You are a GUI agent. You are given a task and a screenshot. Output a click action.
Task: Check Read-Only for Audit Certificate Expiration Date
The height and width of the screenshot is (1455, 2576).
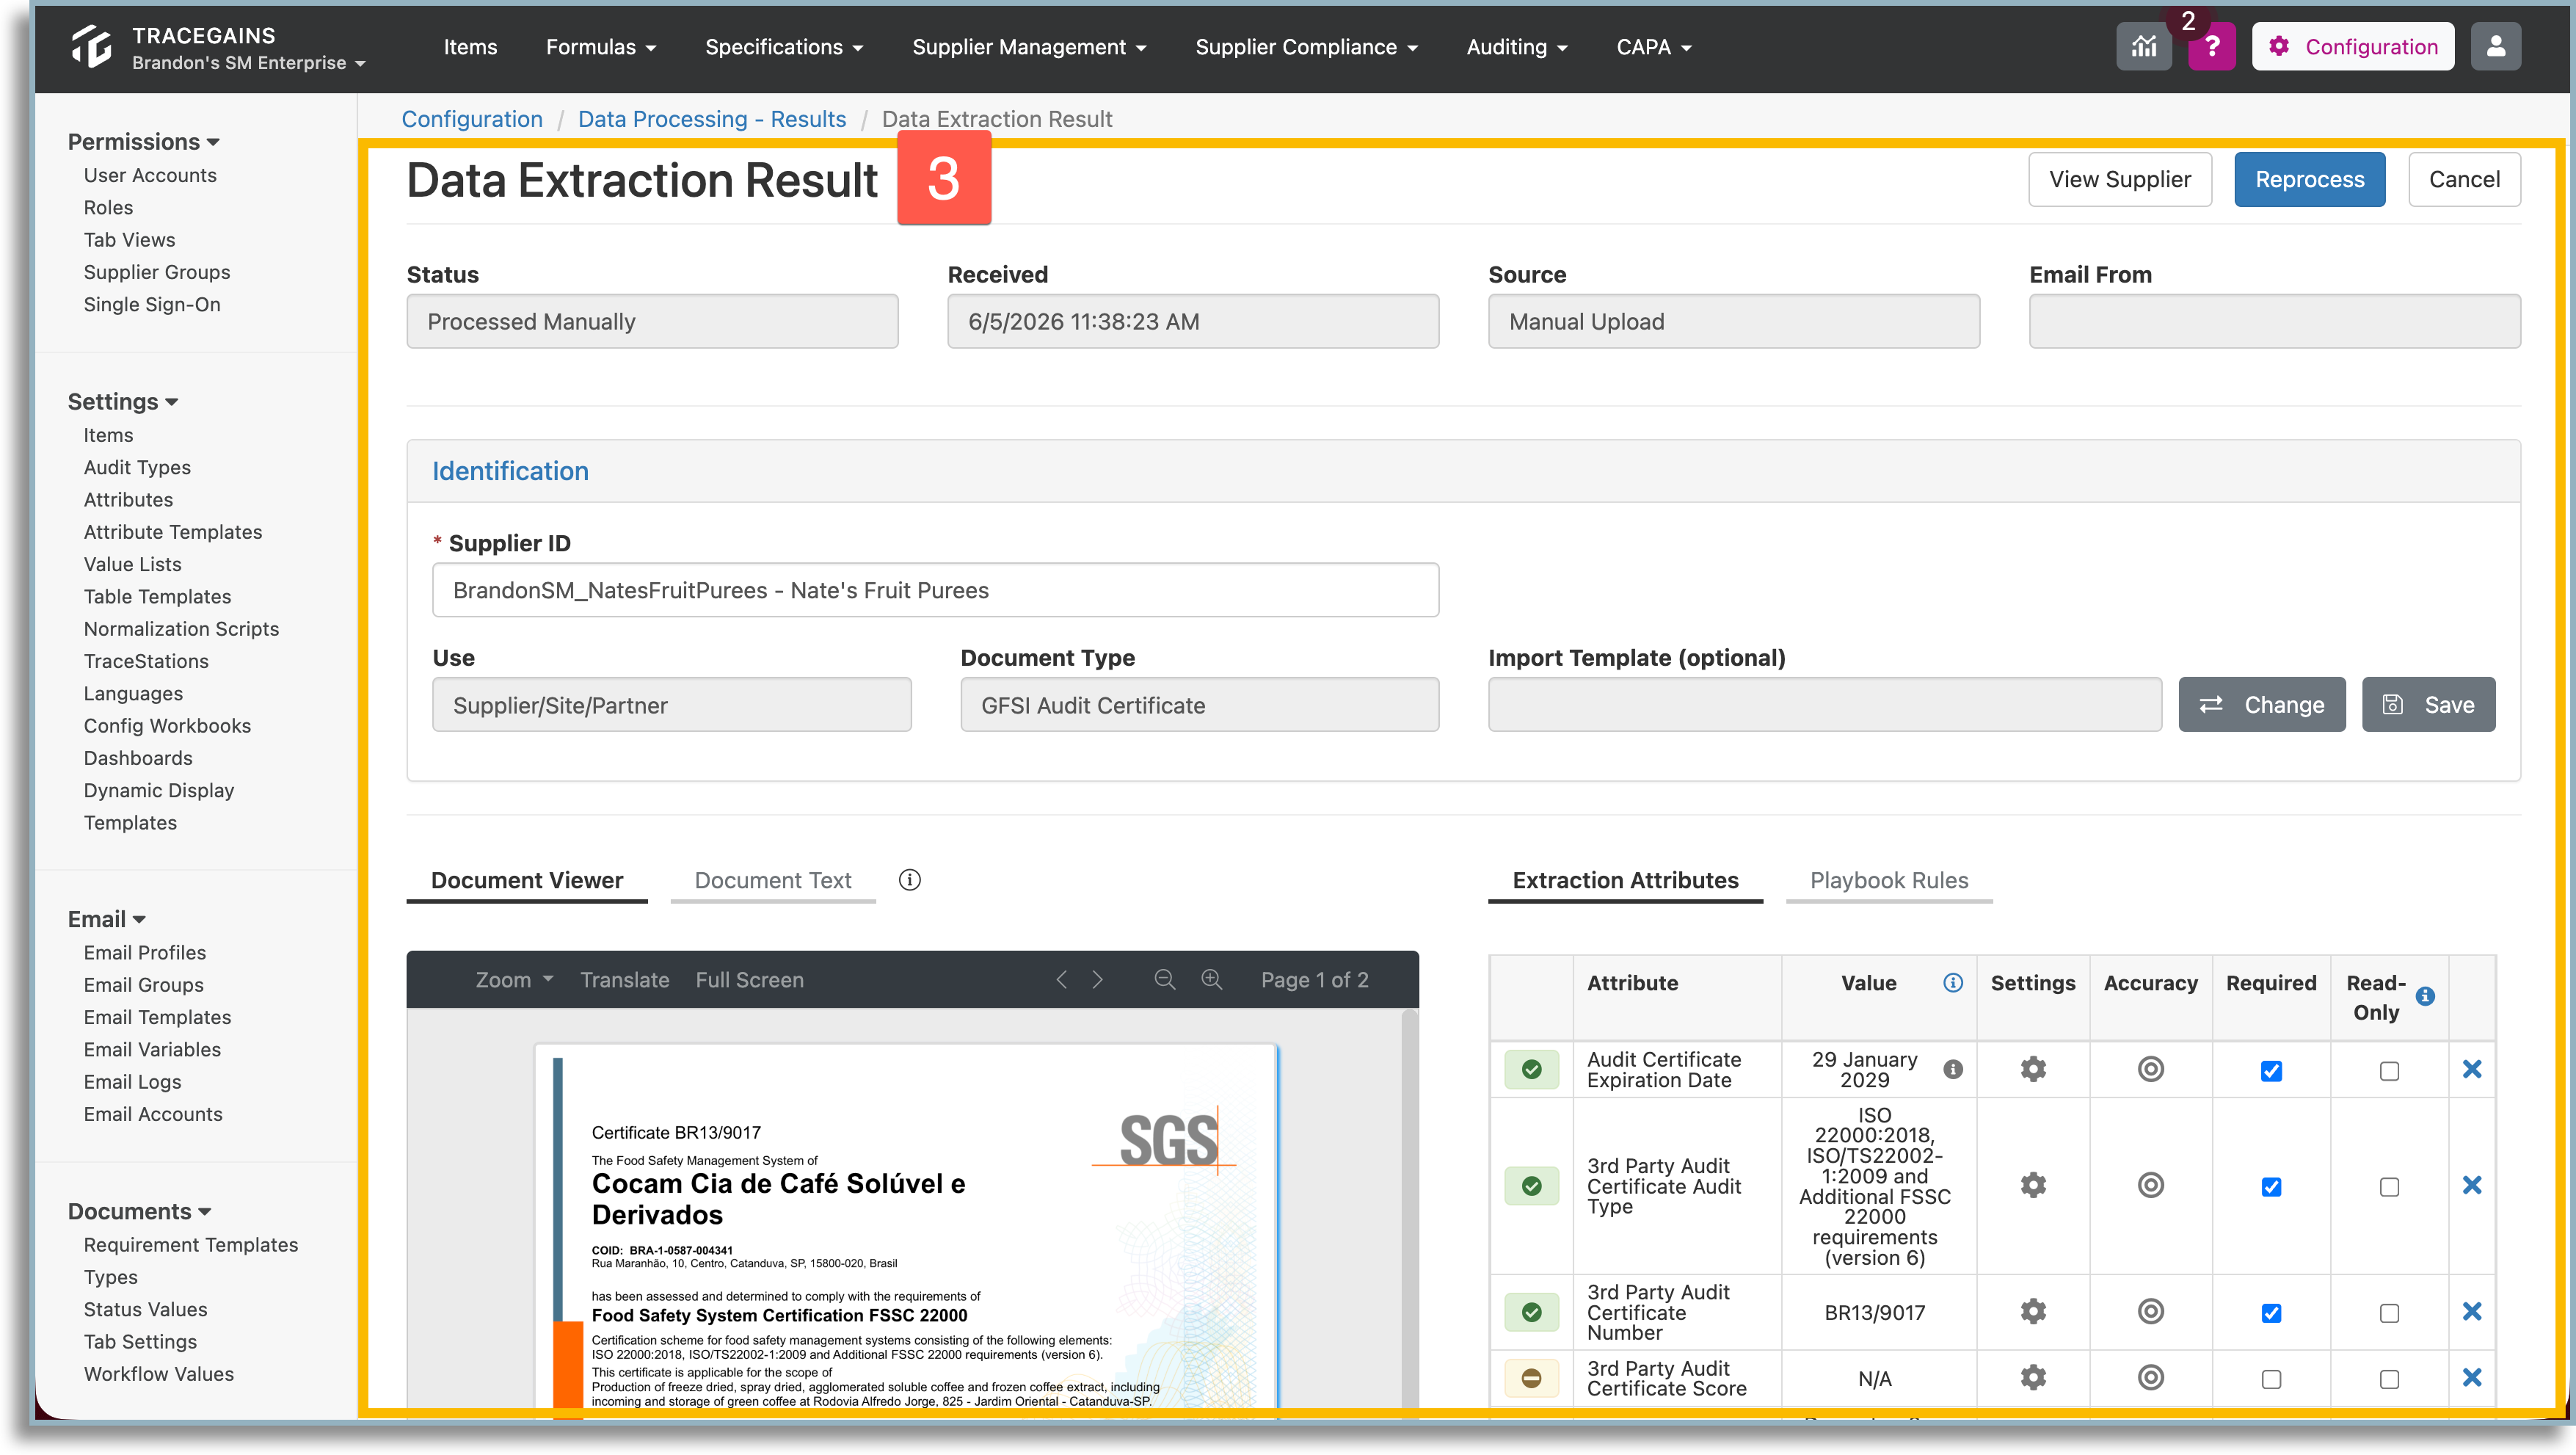tap(2389, 1071)
